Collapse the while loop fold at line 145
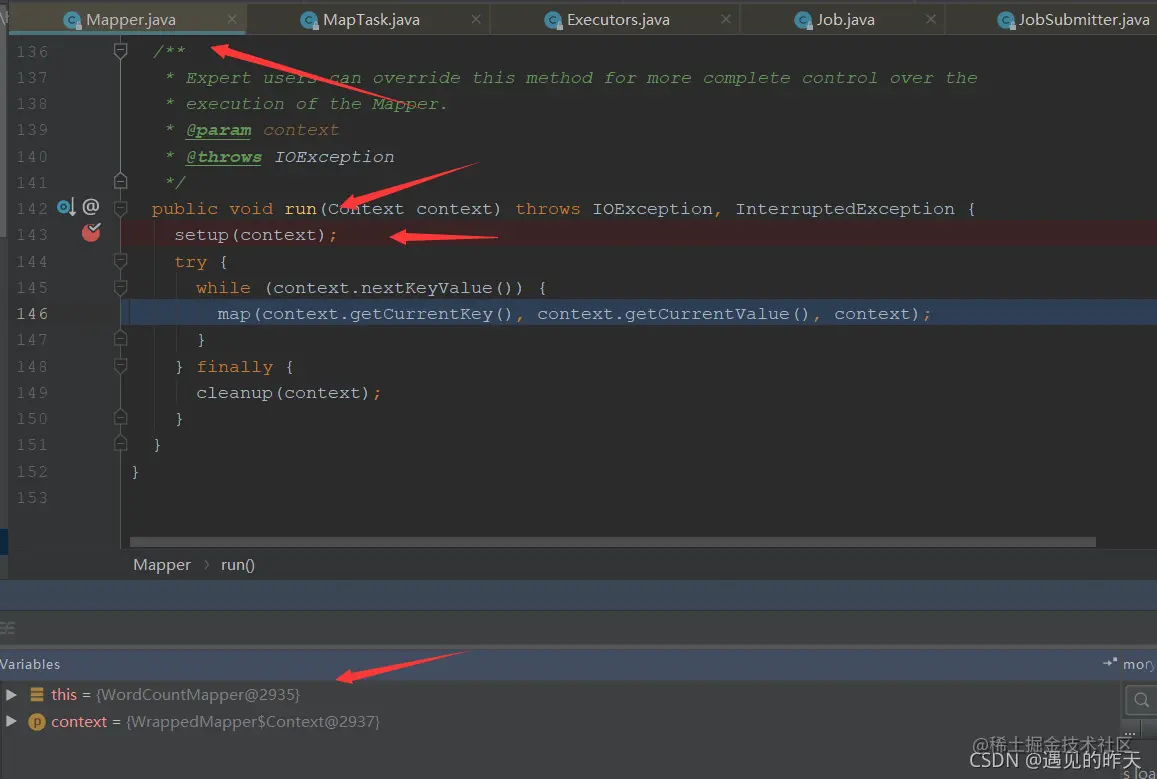This screenshot has height=779, width=1157. point(120,288)
